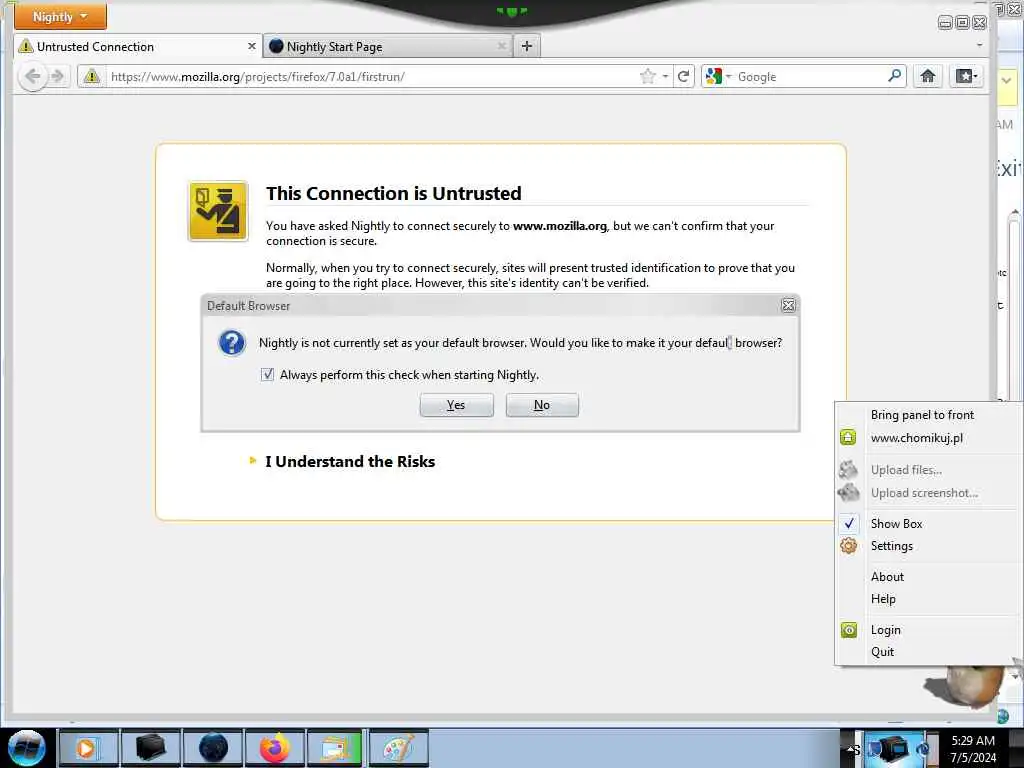Go to the home page icon
This screenshot has height=768, width=1024.
click(x=927, y=76)
